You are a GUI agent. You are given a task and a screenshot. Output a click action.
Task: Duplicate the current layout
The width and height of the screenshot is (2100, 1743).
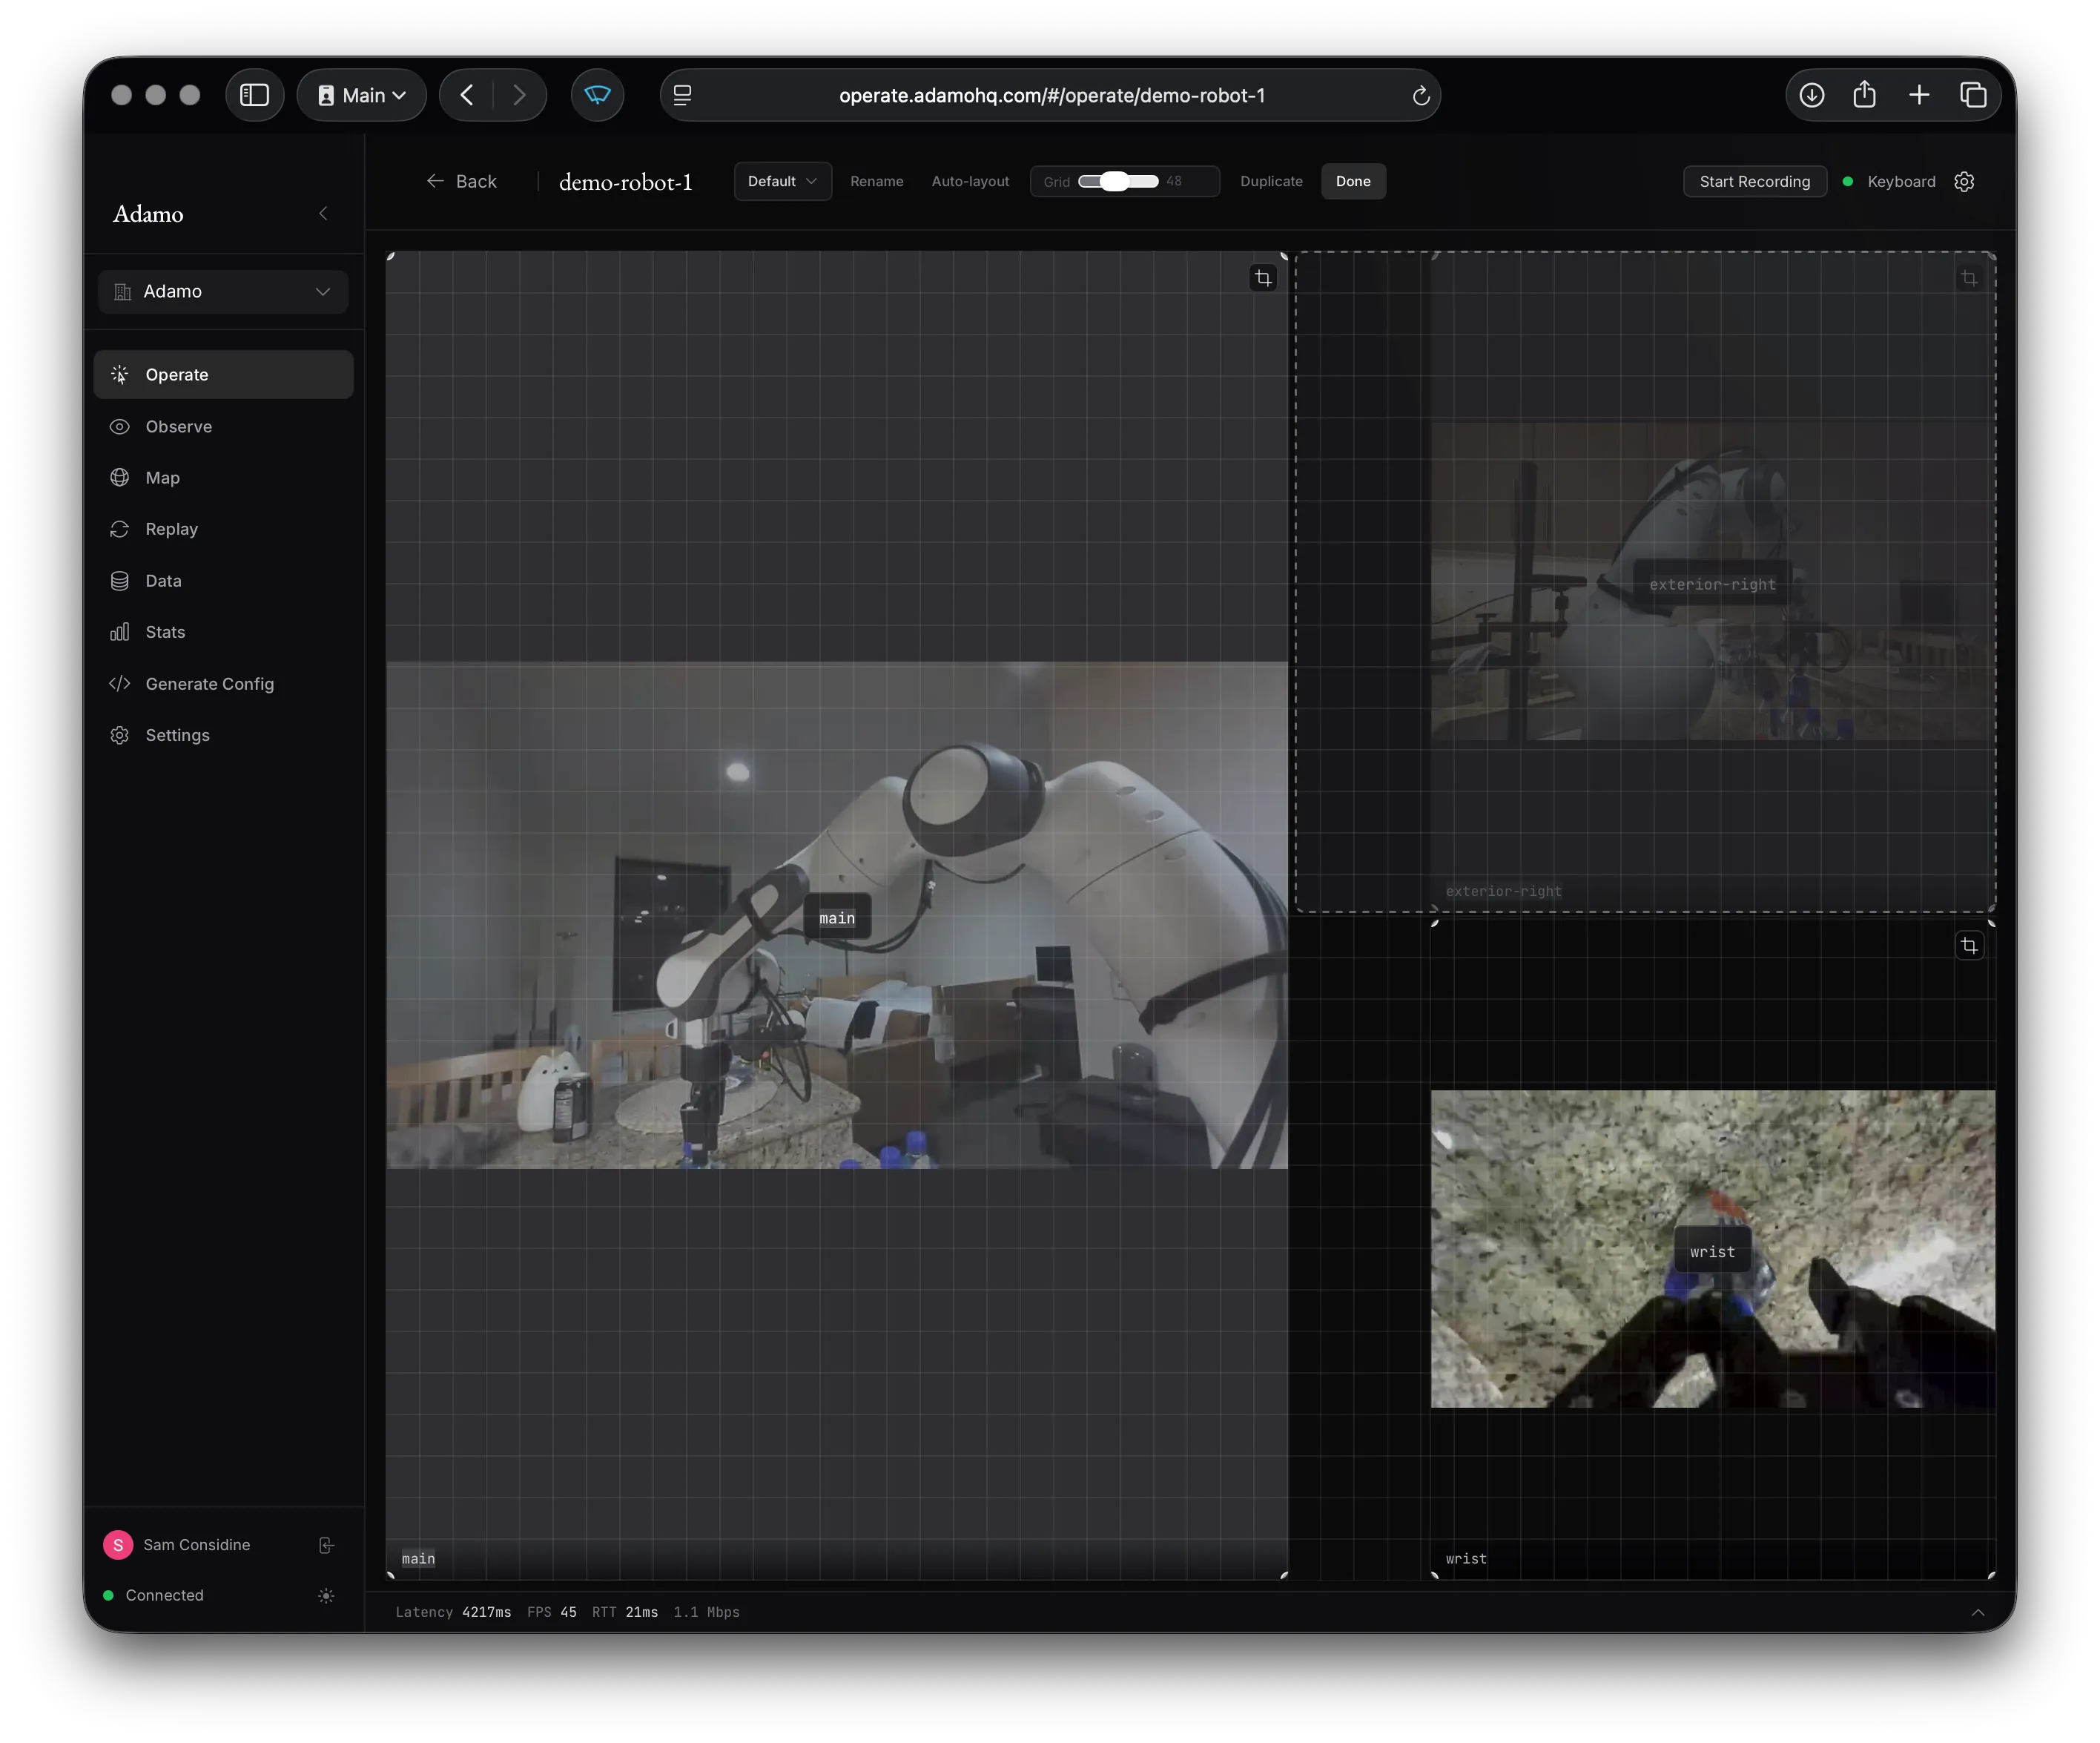pos(1271,181)
